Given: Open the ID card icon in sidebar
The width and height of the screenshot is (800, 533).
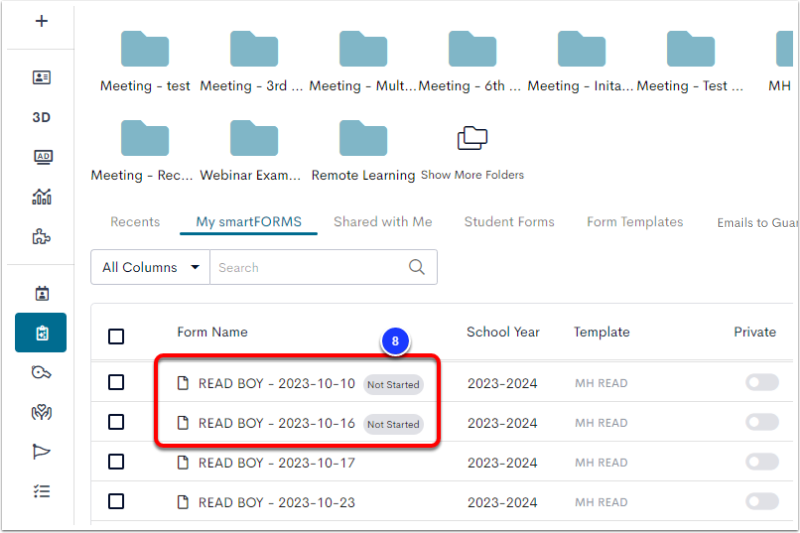Looking at the screenshot, I should tap(41, 78).
